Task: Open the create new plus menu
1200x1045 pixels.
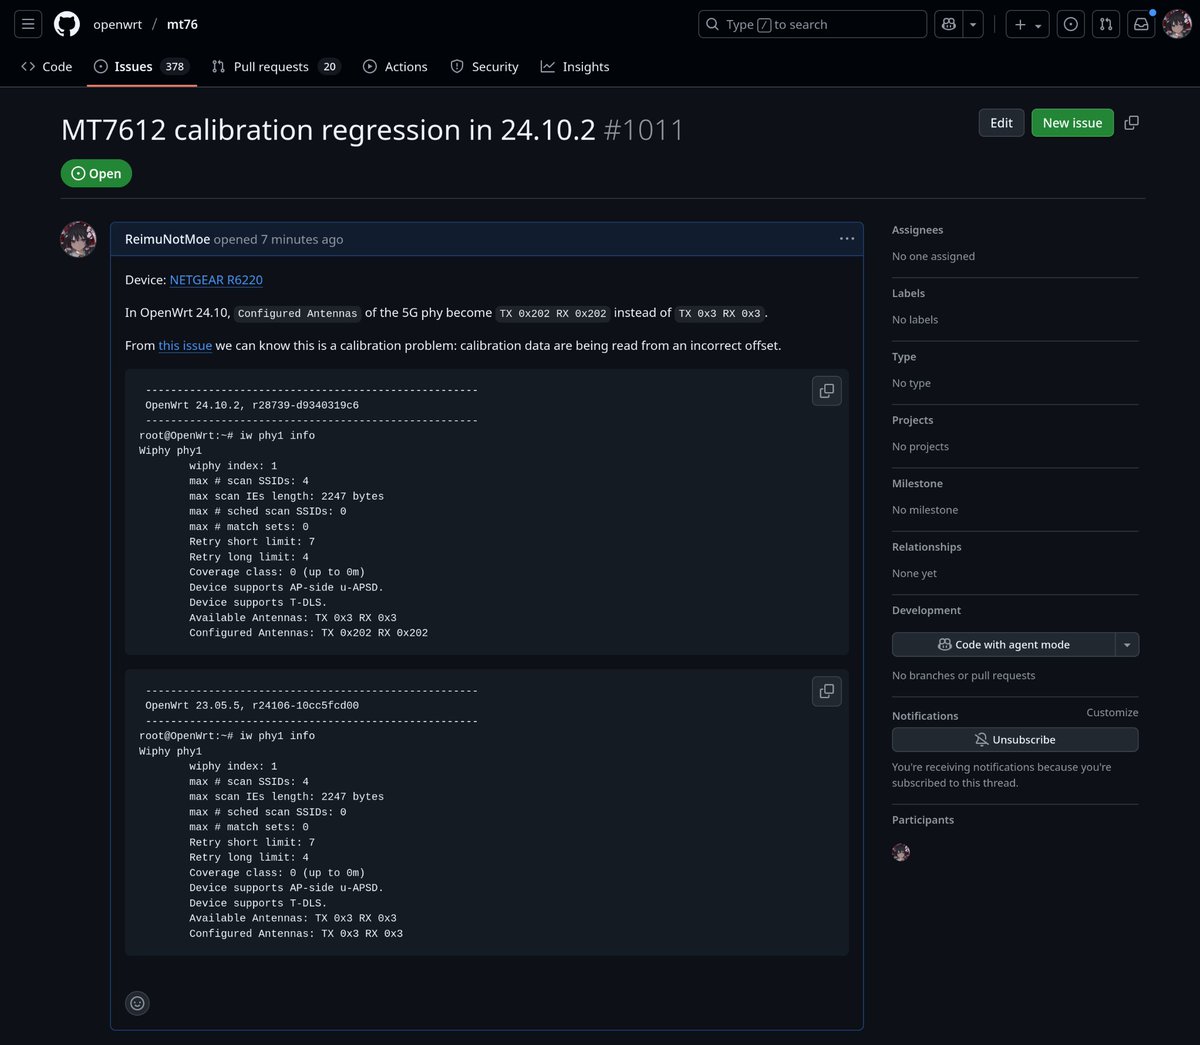Action: (1027, 24)
